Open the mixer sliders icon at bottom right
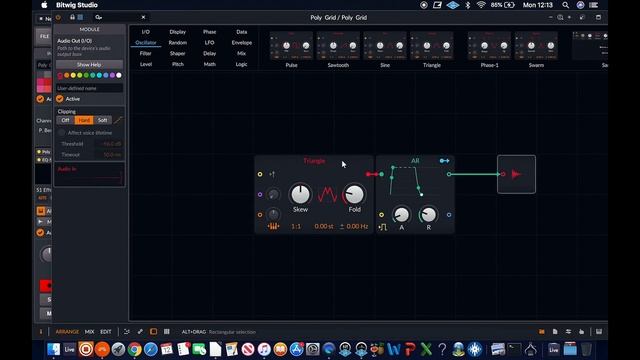Image resolution: width=640 pixels, height=360 pixels. click(568, 332)
